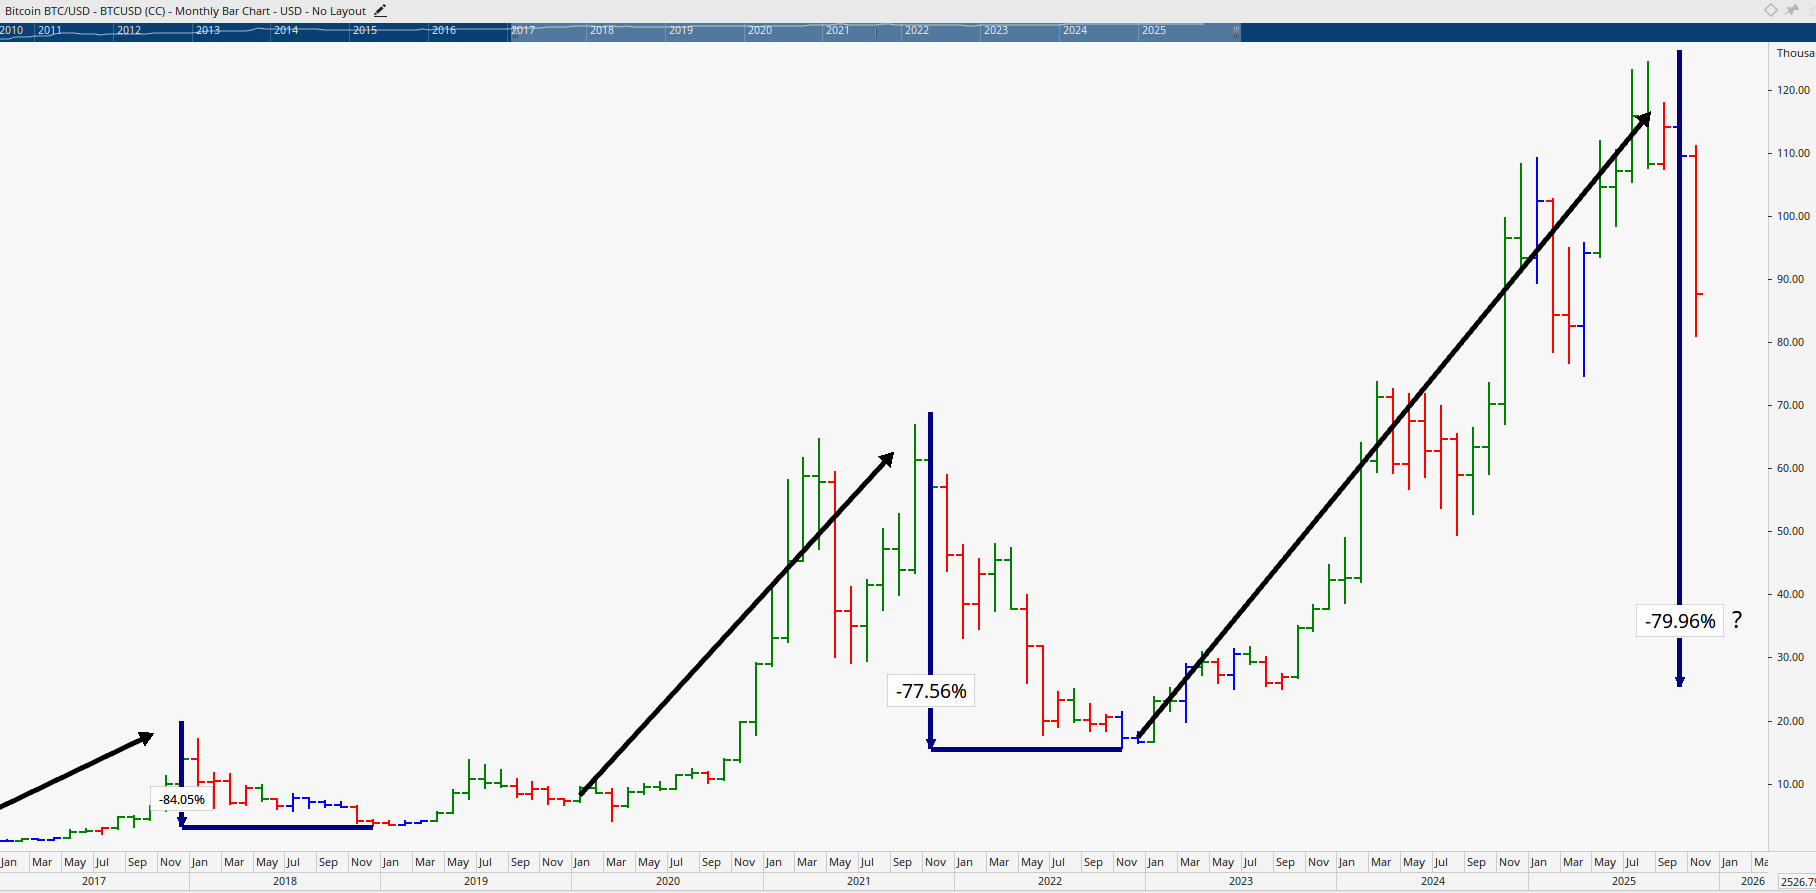Select 2023 in the top overview timeline strip
Viewport: 1816px width, 893px height.
(996, 30)
